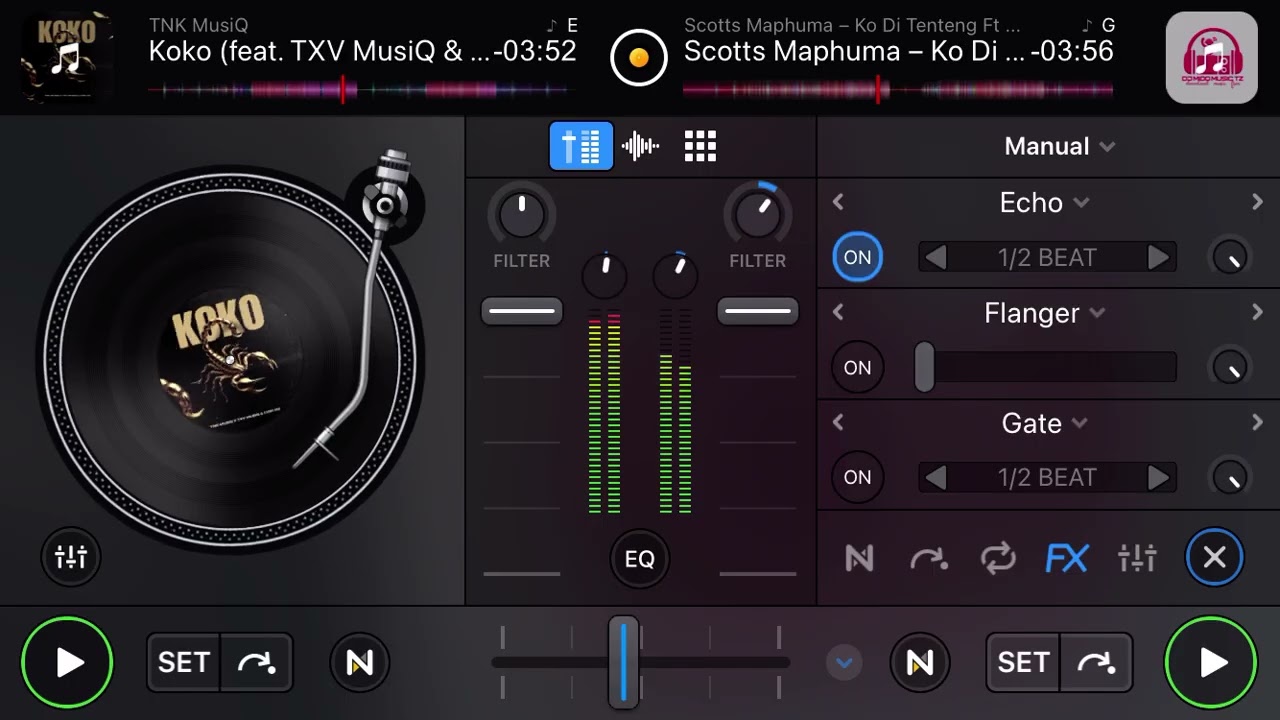Open the Manual mode dropdown
This screenshot has width=1280, height=720.
click(1059, 146)
